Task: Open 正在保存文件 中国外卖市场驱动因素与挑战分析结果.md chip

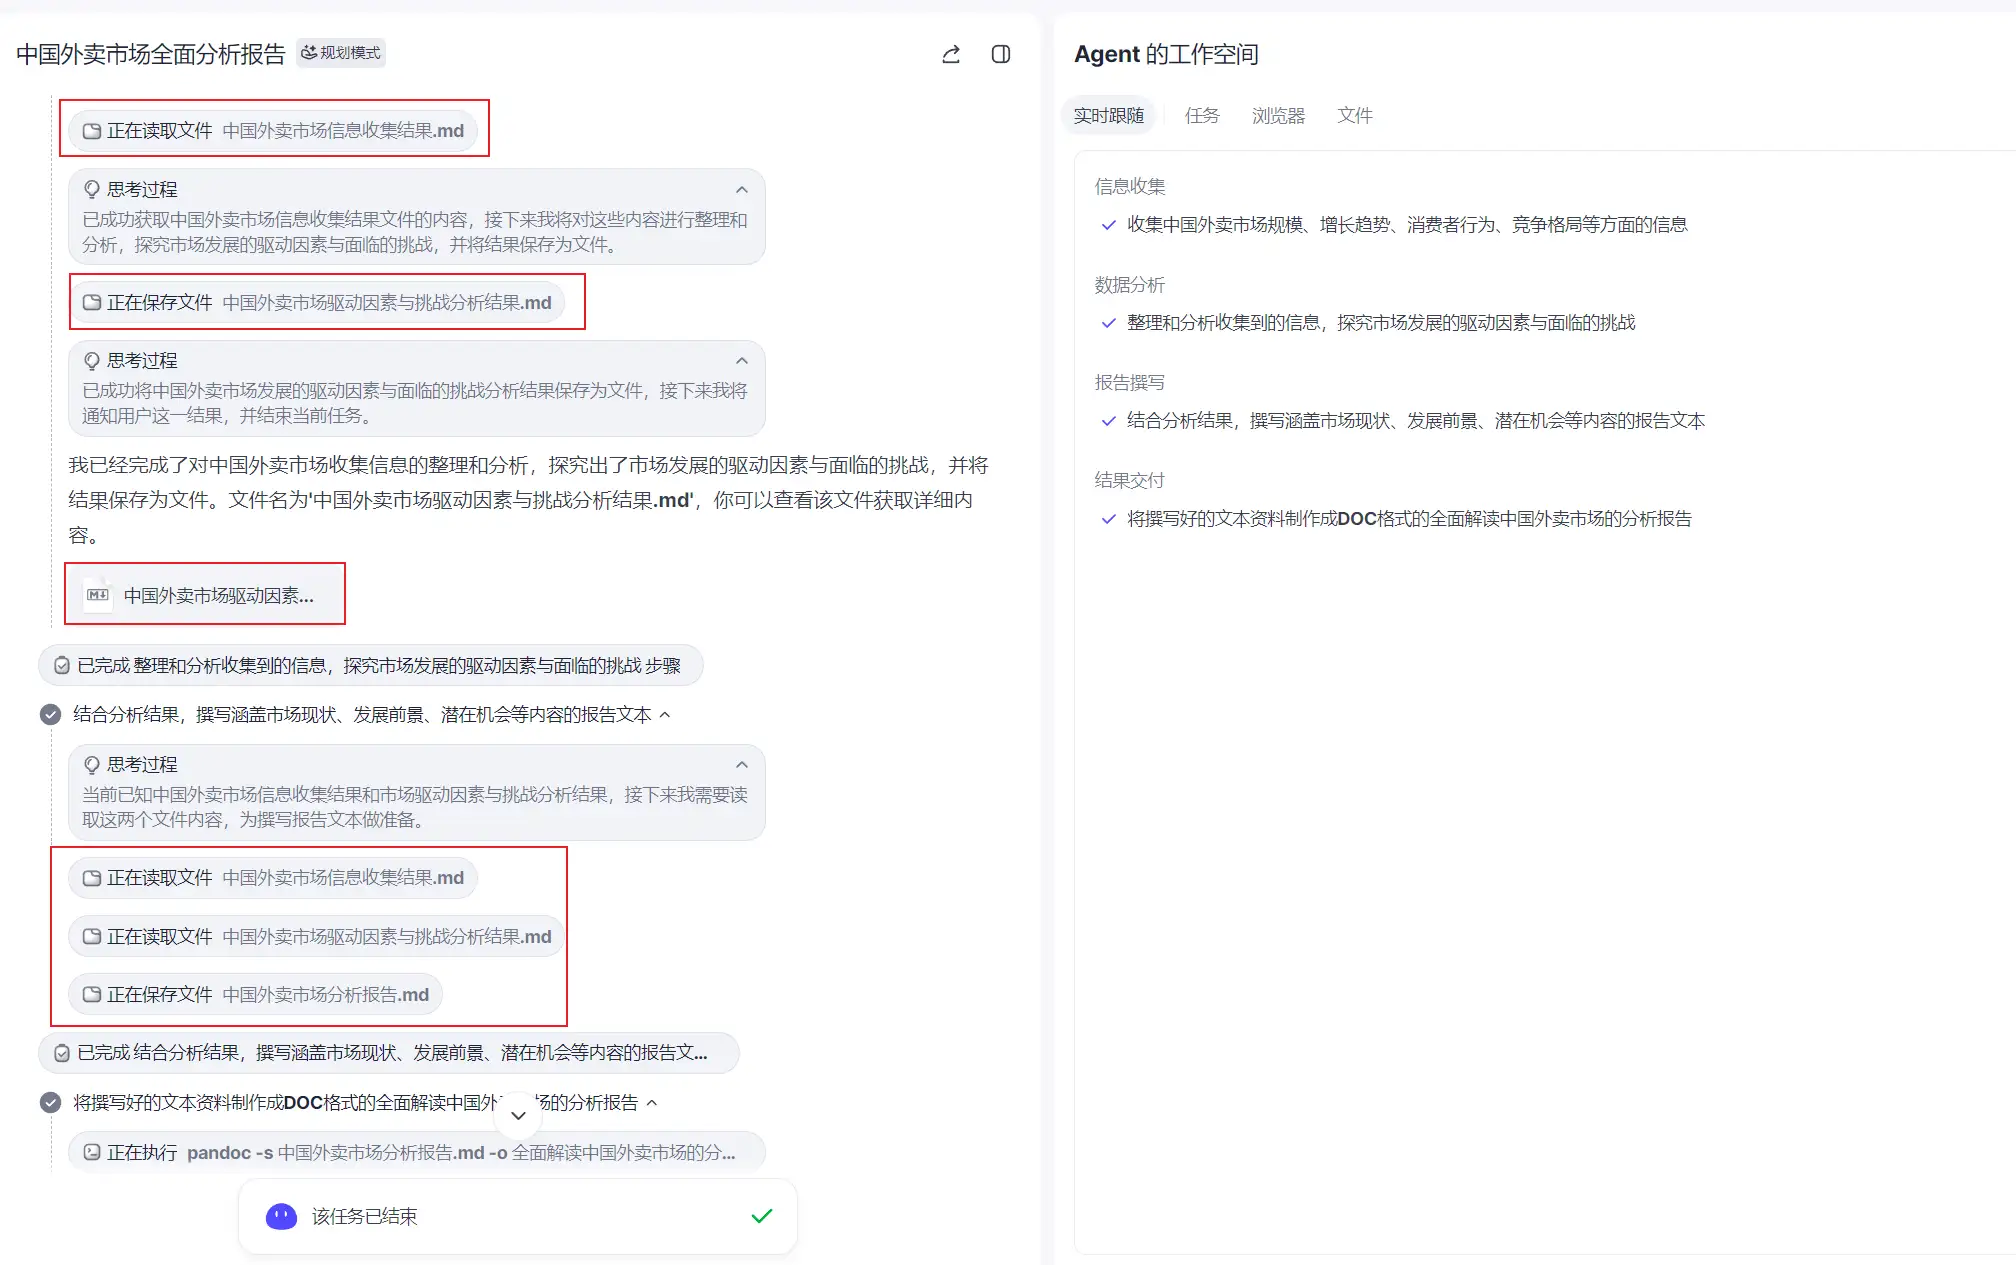Action: pyautogui.click(x=317, y=302)
